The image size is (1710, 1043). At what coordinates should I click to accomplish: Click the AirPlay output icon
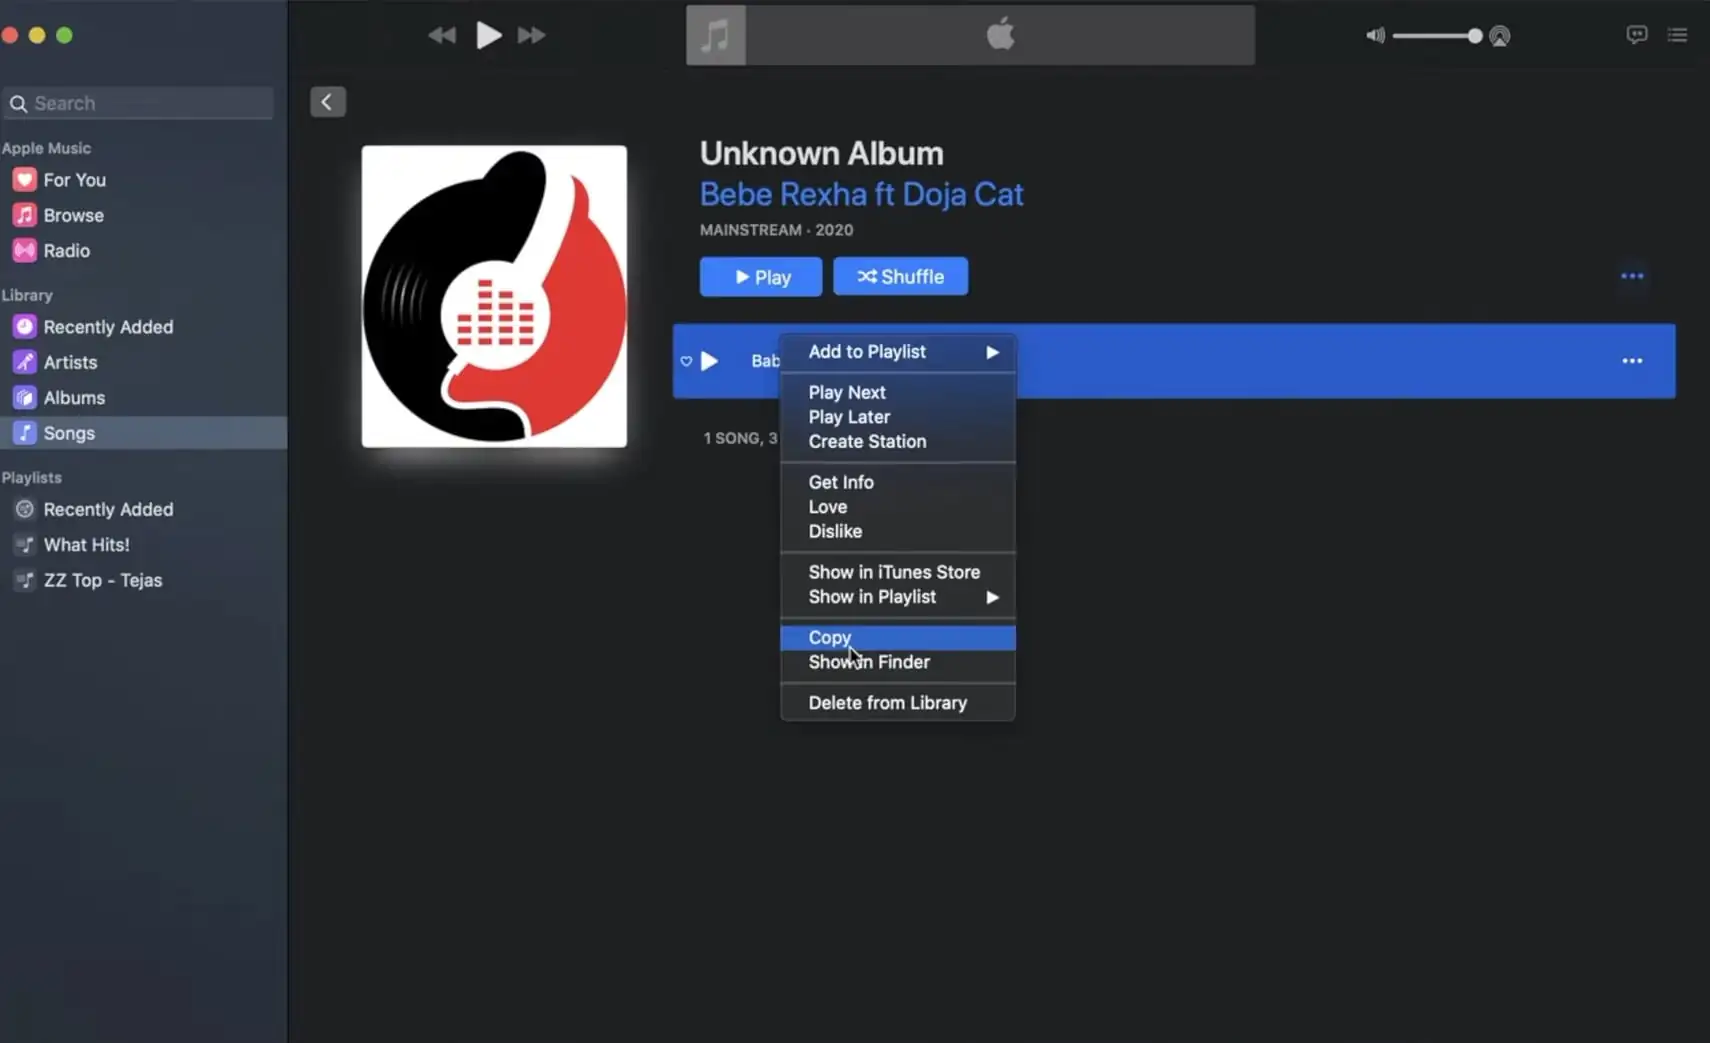pyautogui.click(x=1499, y=36)
